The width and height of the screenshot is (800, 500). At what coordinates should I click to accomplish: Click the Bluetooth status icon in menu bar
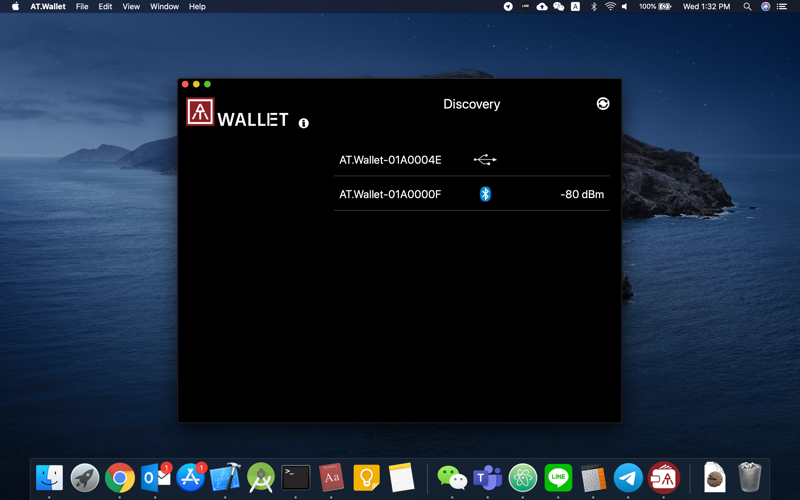[x=593, y=6]
